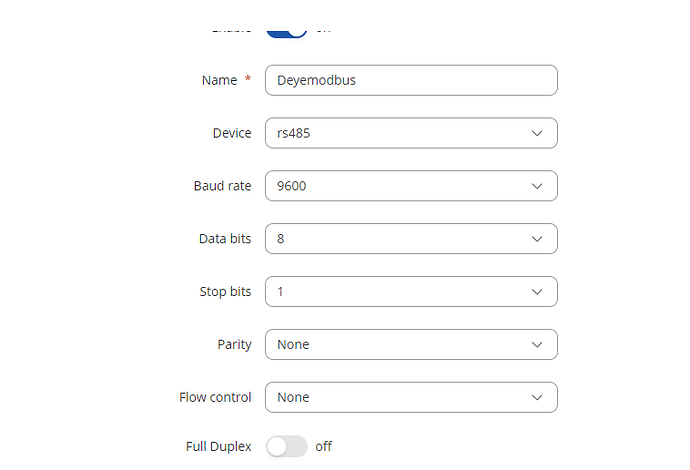Click the Name field containing Deyemodbus
This screenshot has width=690, height=470.
click(411, 80)
